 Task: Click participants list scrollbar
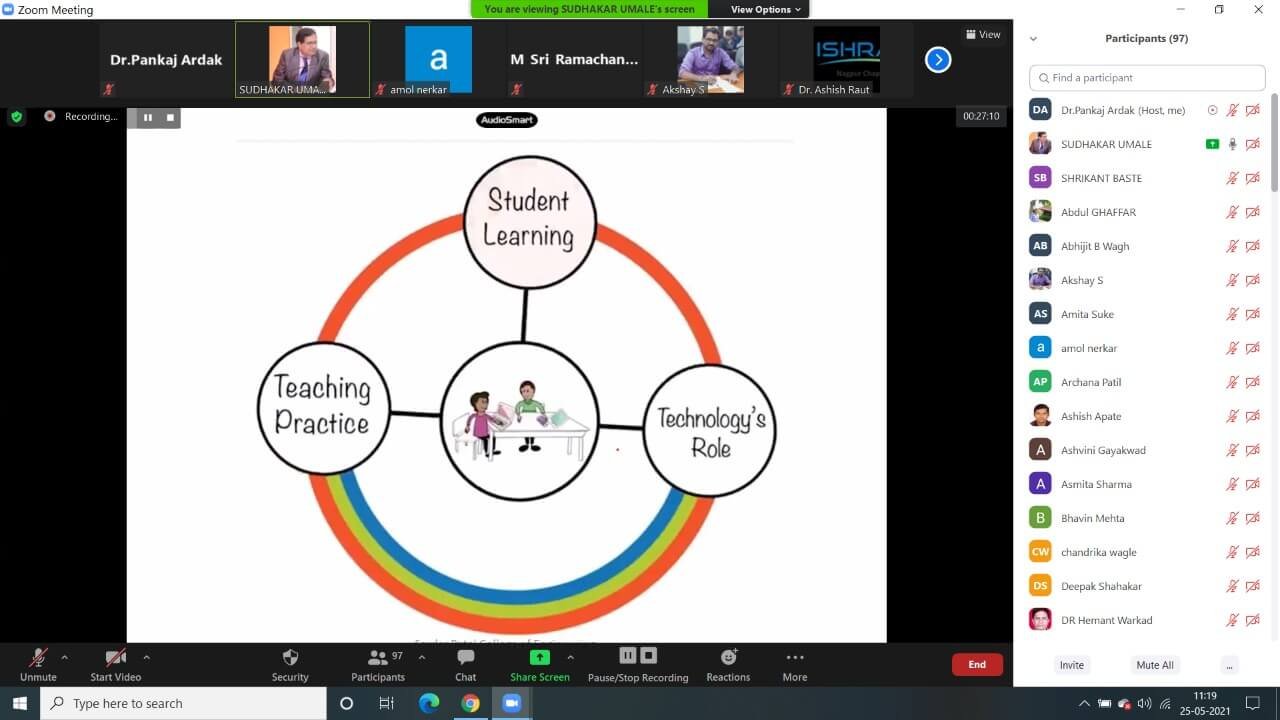pyautogui.click(x=1274, y=145)
